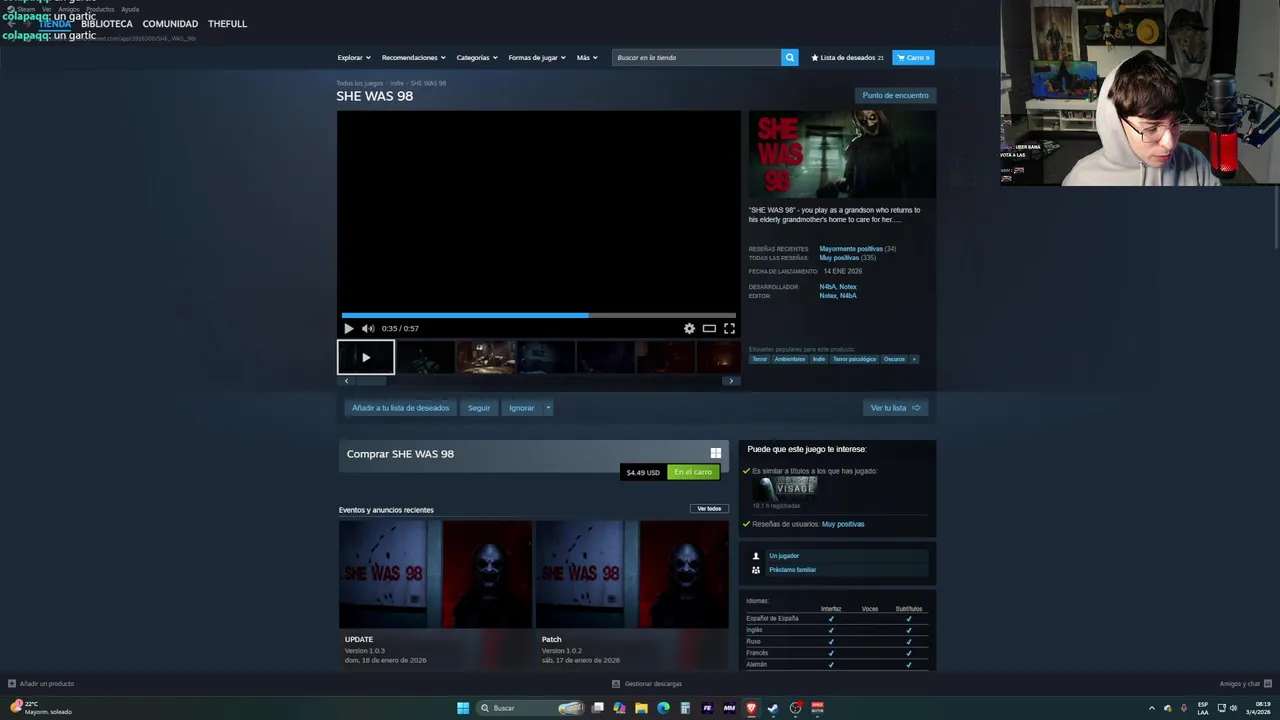Viewport: 1280px width, 720px height.
Task: Focus the Buscar en la tienda field
Action: tap(696, 57)
